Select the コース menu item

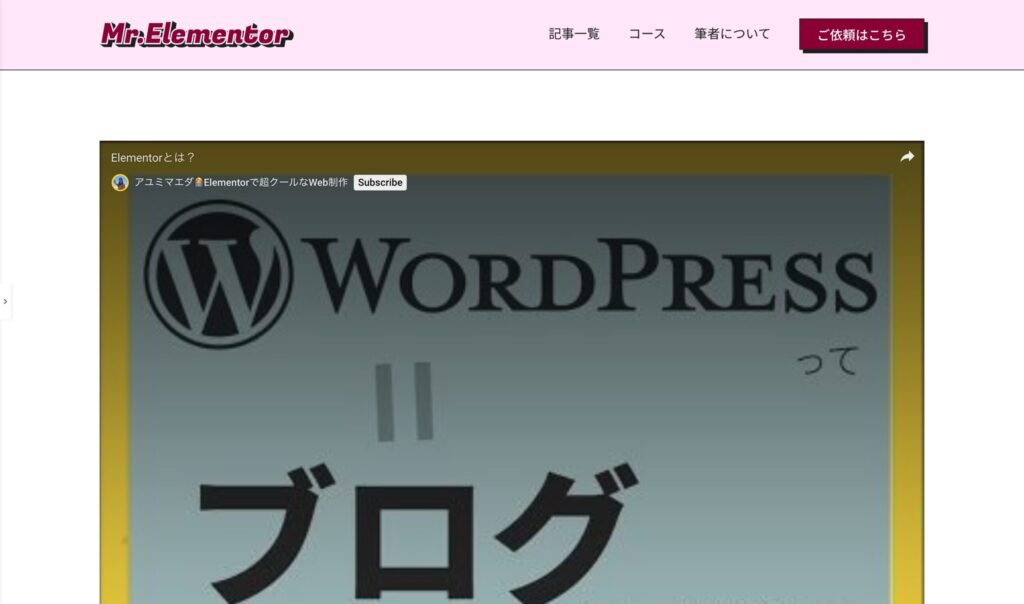(x=647, y=34)
